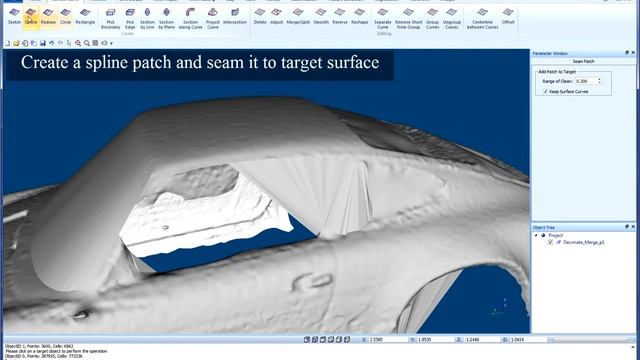Click Remove Short From Group
640x360 pixels.
[409, 19]
